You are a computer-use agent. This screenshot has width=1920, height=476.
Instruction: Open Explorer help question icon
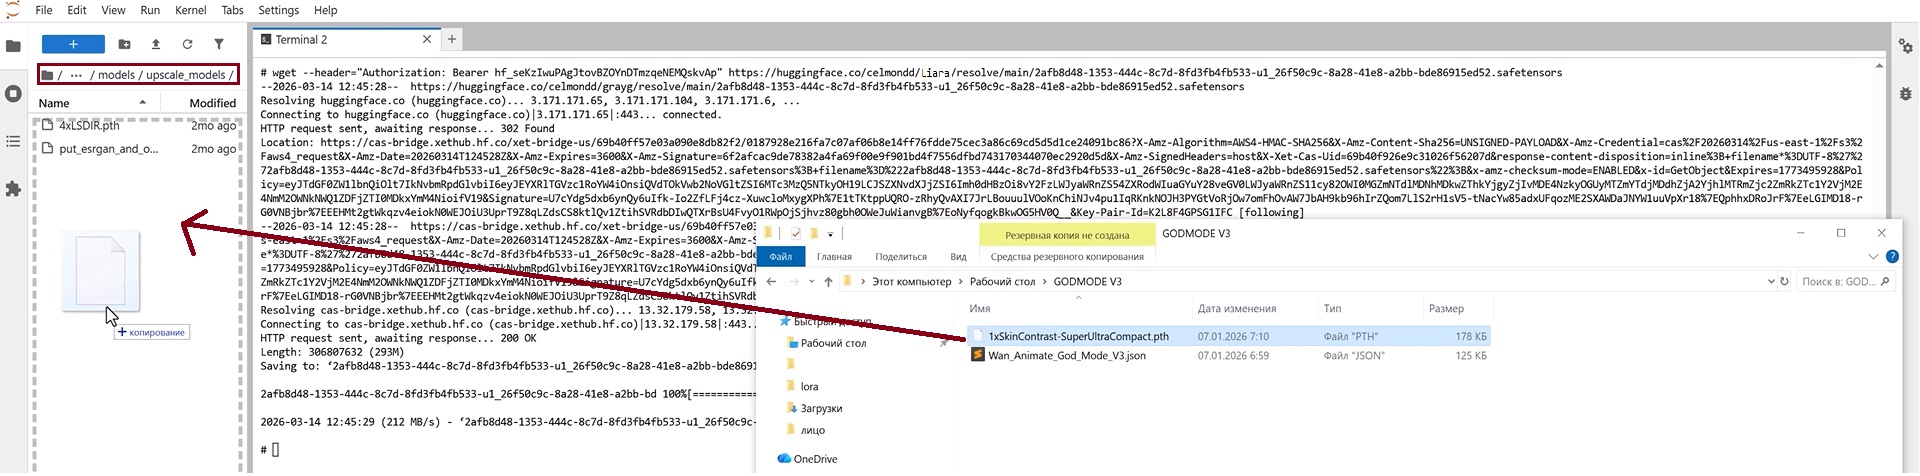(1892, 257)
